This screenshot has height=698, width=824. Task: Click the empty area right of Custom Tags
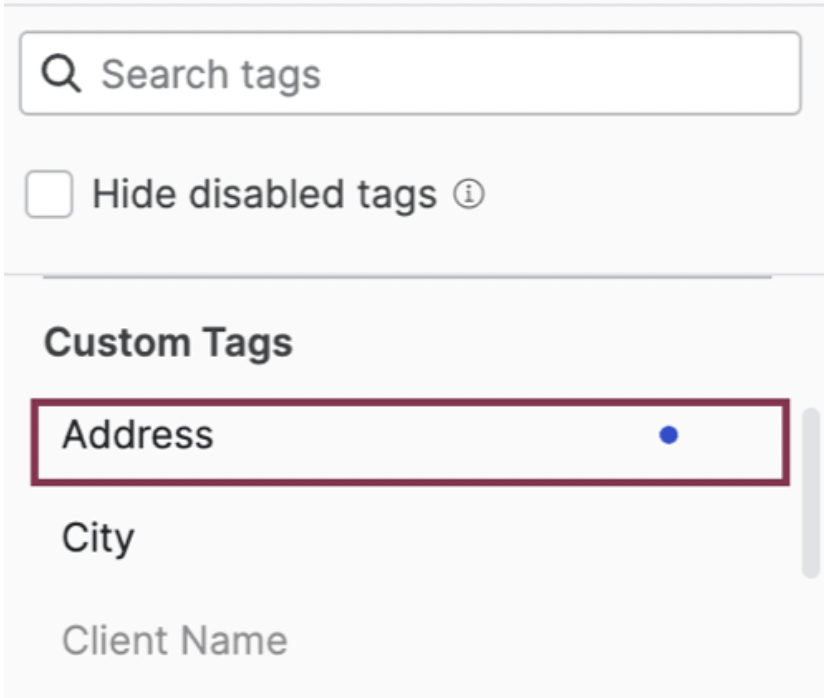tap(550, 343)
